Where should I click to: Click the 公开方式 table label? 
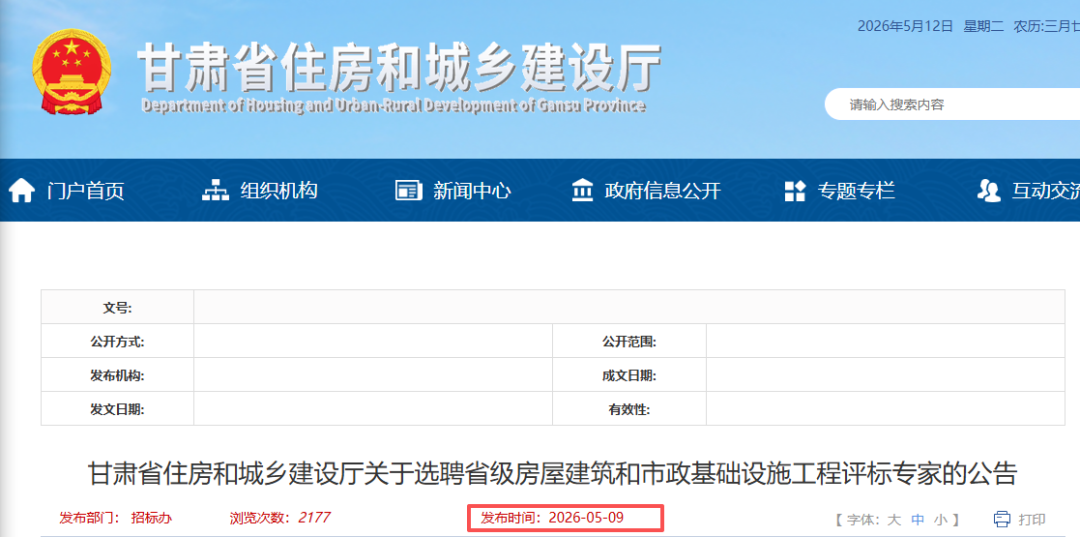coord(117,341)
